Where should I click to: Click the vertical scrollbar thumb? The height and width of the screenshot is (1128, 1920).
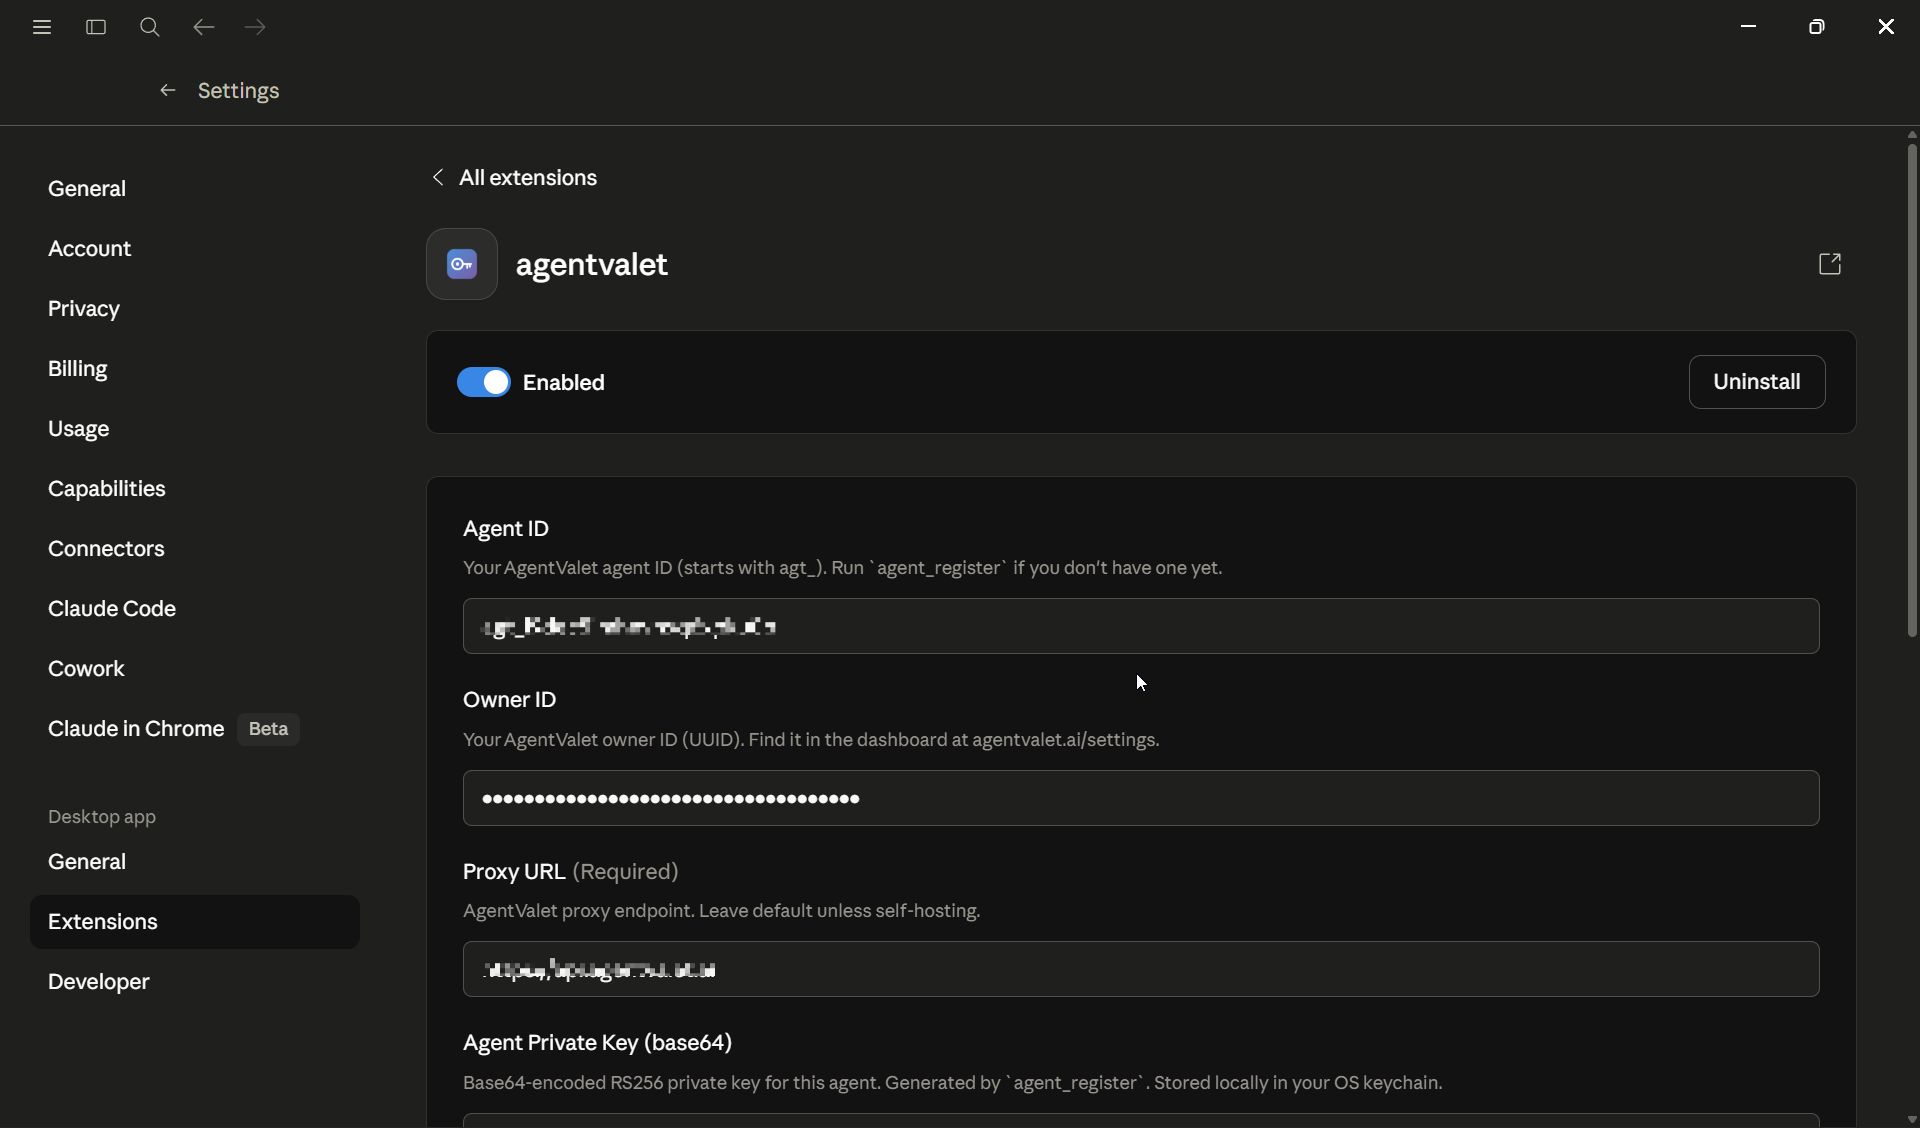click(x=1912, y=390)
